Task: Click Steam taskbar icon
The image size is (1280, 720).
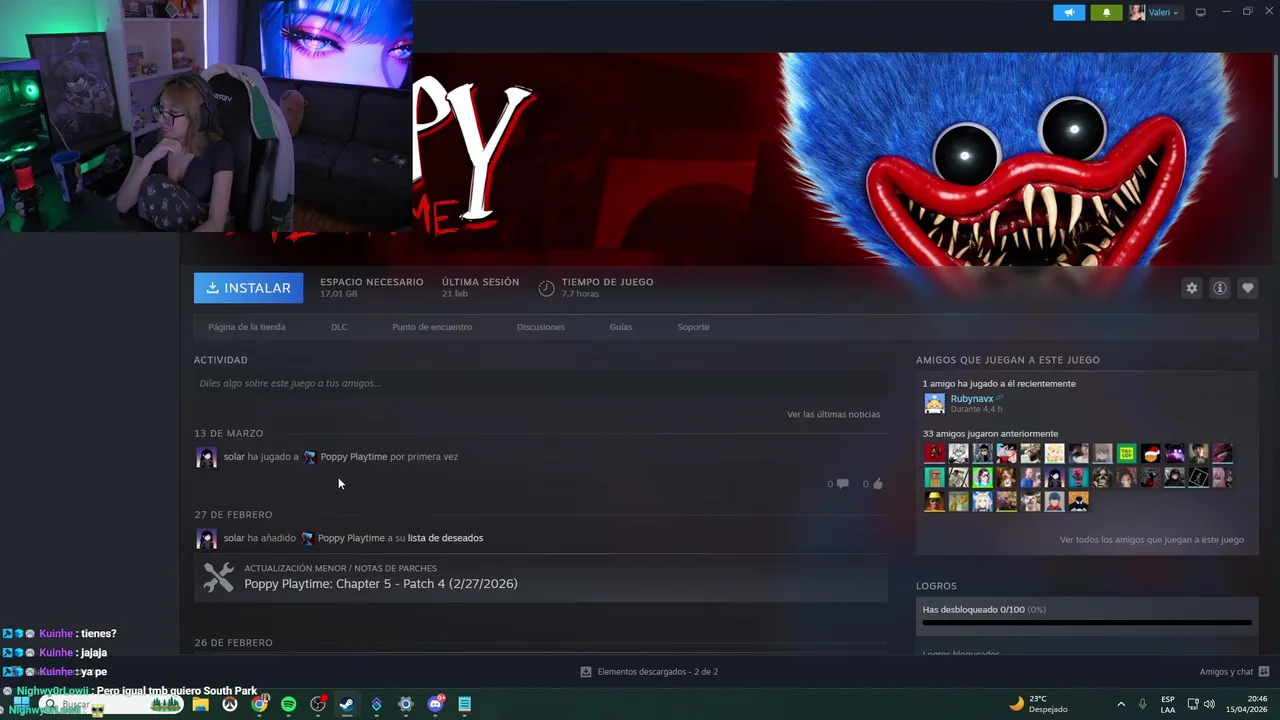Action: click(347, 704)
